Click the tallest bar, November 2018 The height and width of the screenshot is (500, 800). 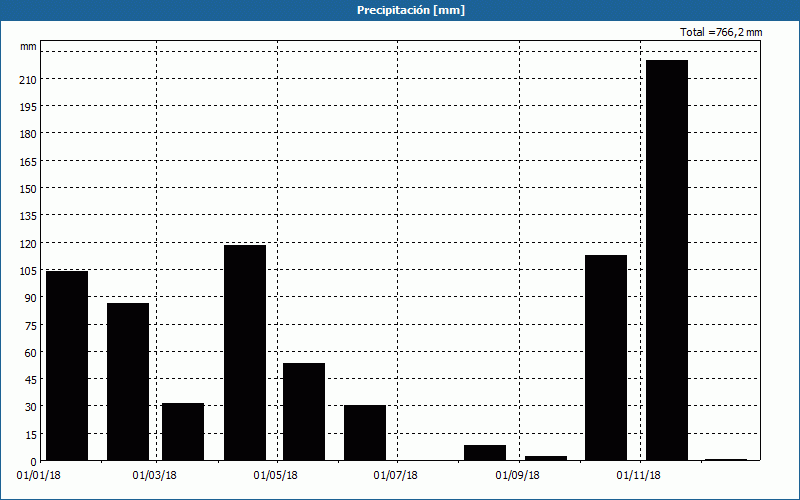click(667, 260)
